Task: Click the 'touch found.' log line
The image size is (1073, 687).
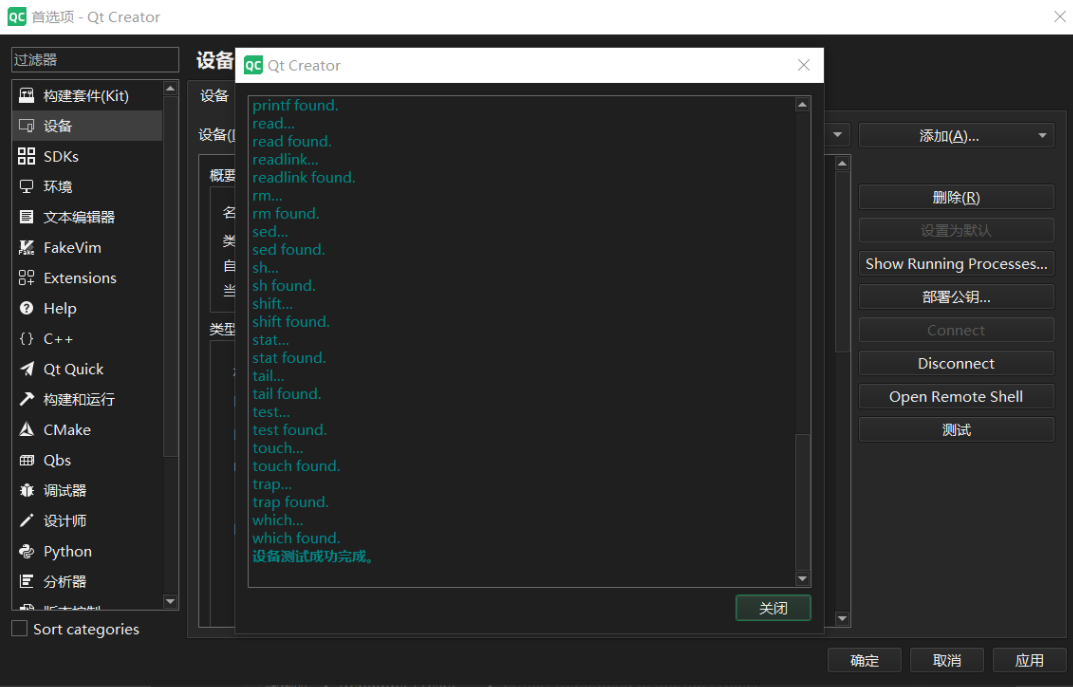Action: [296, 466]
